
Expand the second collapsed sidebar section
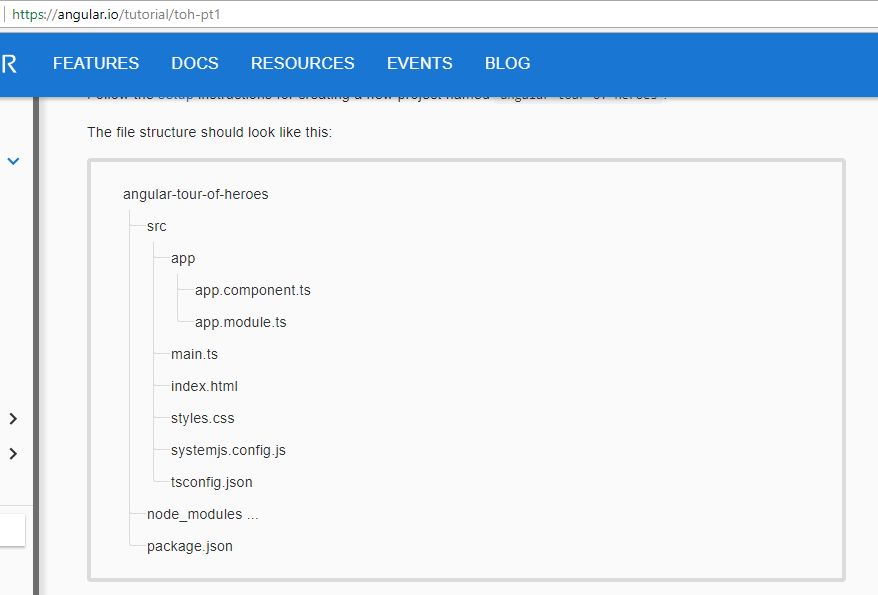pyautogui.click(x=13, y=453)
